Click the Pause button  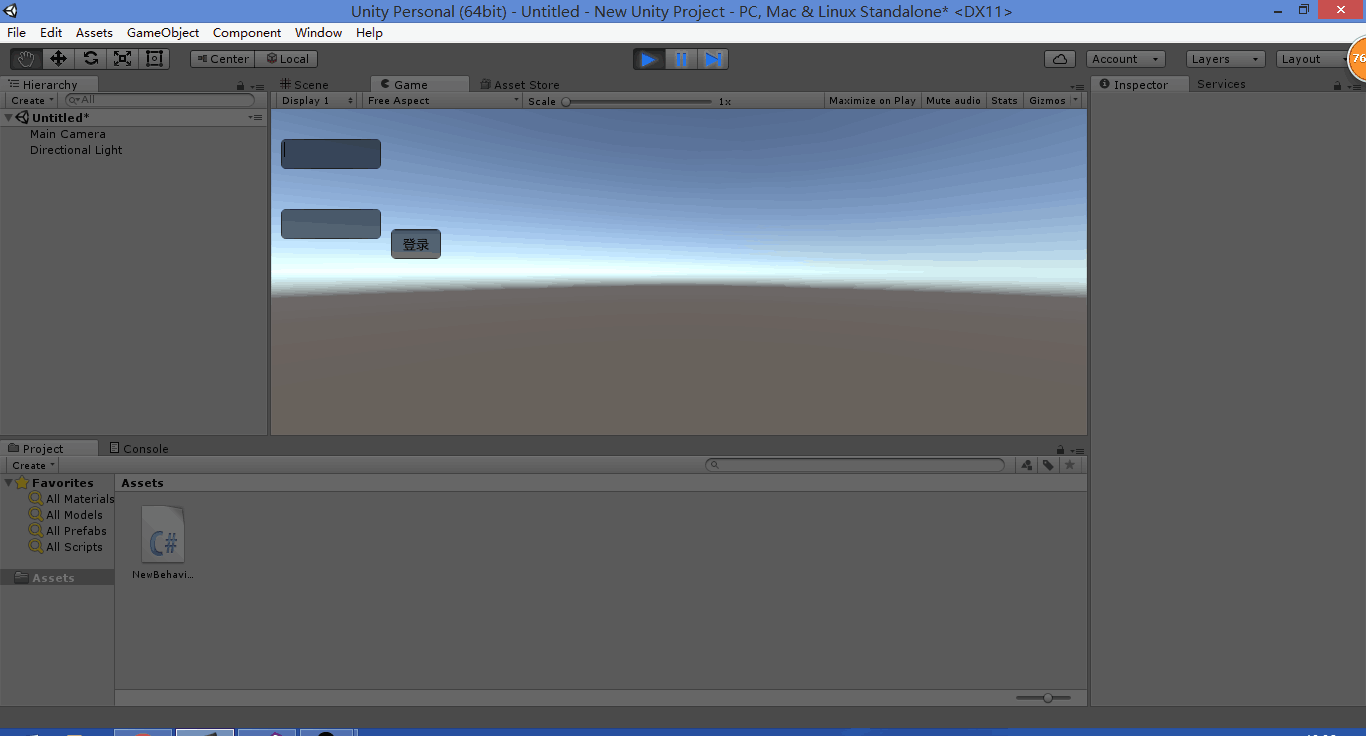click(x=681, y=59)
